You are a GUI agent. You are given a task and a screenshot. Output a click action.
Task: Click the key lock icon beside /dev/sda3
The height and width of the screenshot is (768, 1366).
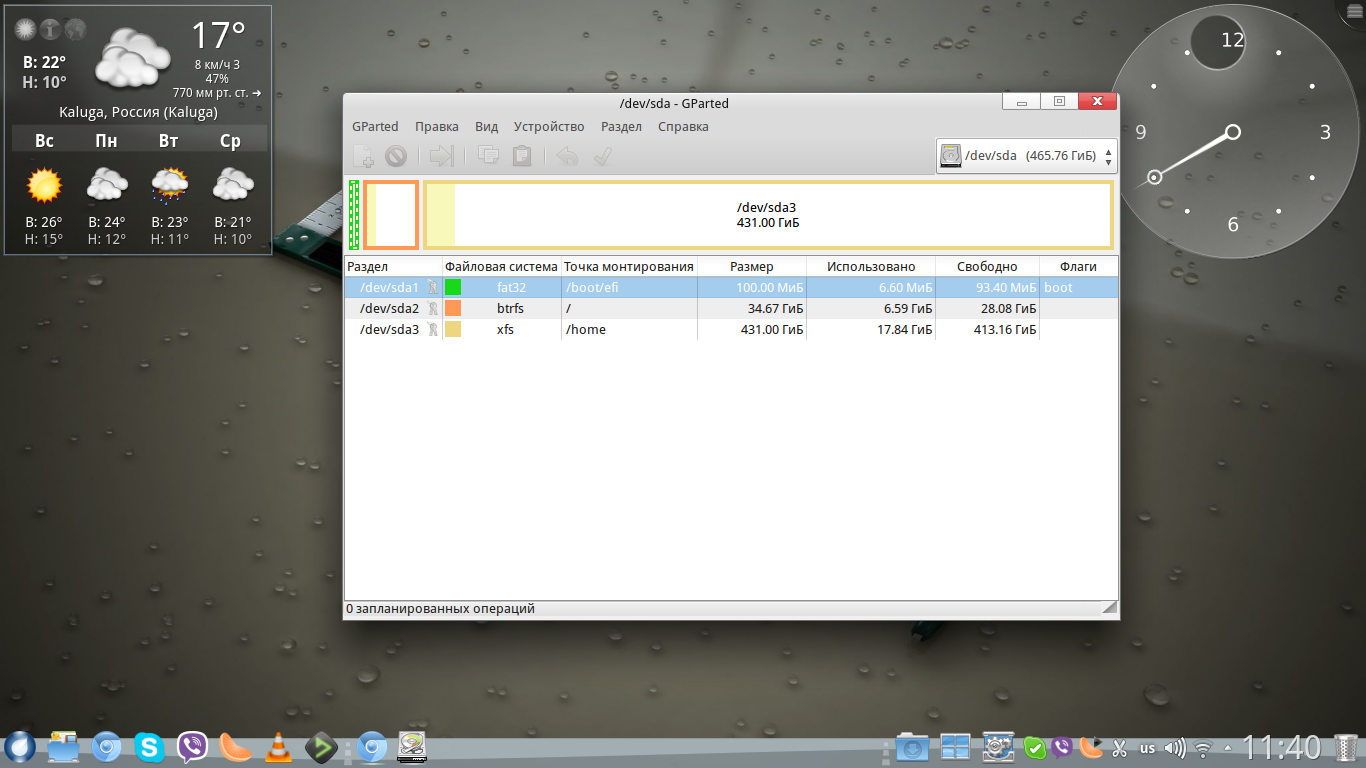coord(433,329)
